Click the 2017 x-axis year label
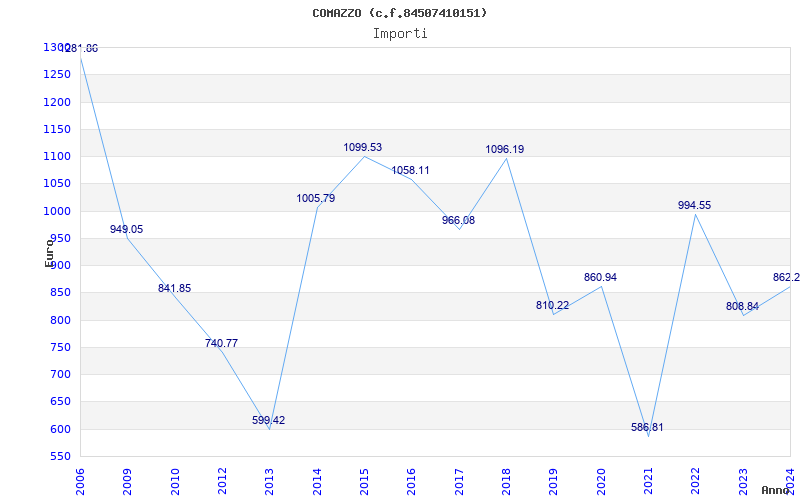Screen dimensions: 800x500 [459, 482]
